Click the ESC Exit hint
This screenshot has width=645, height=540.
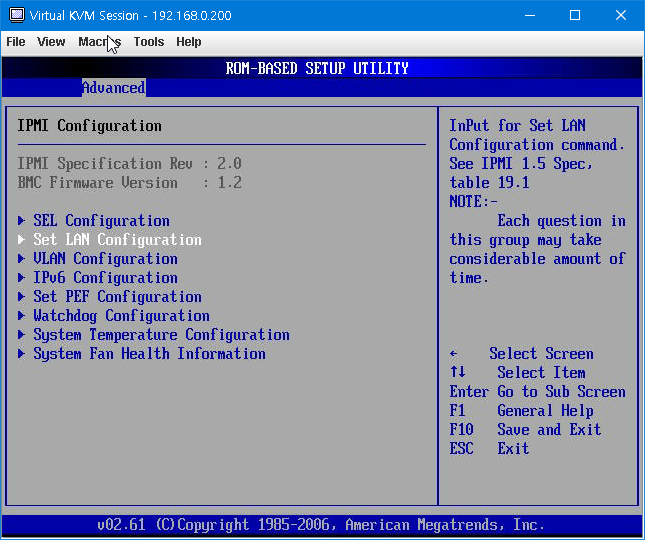(x=489, y=449)
